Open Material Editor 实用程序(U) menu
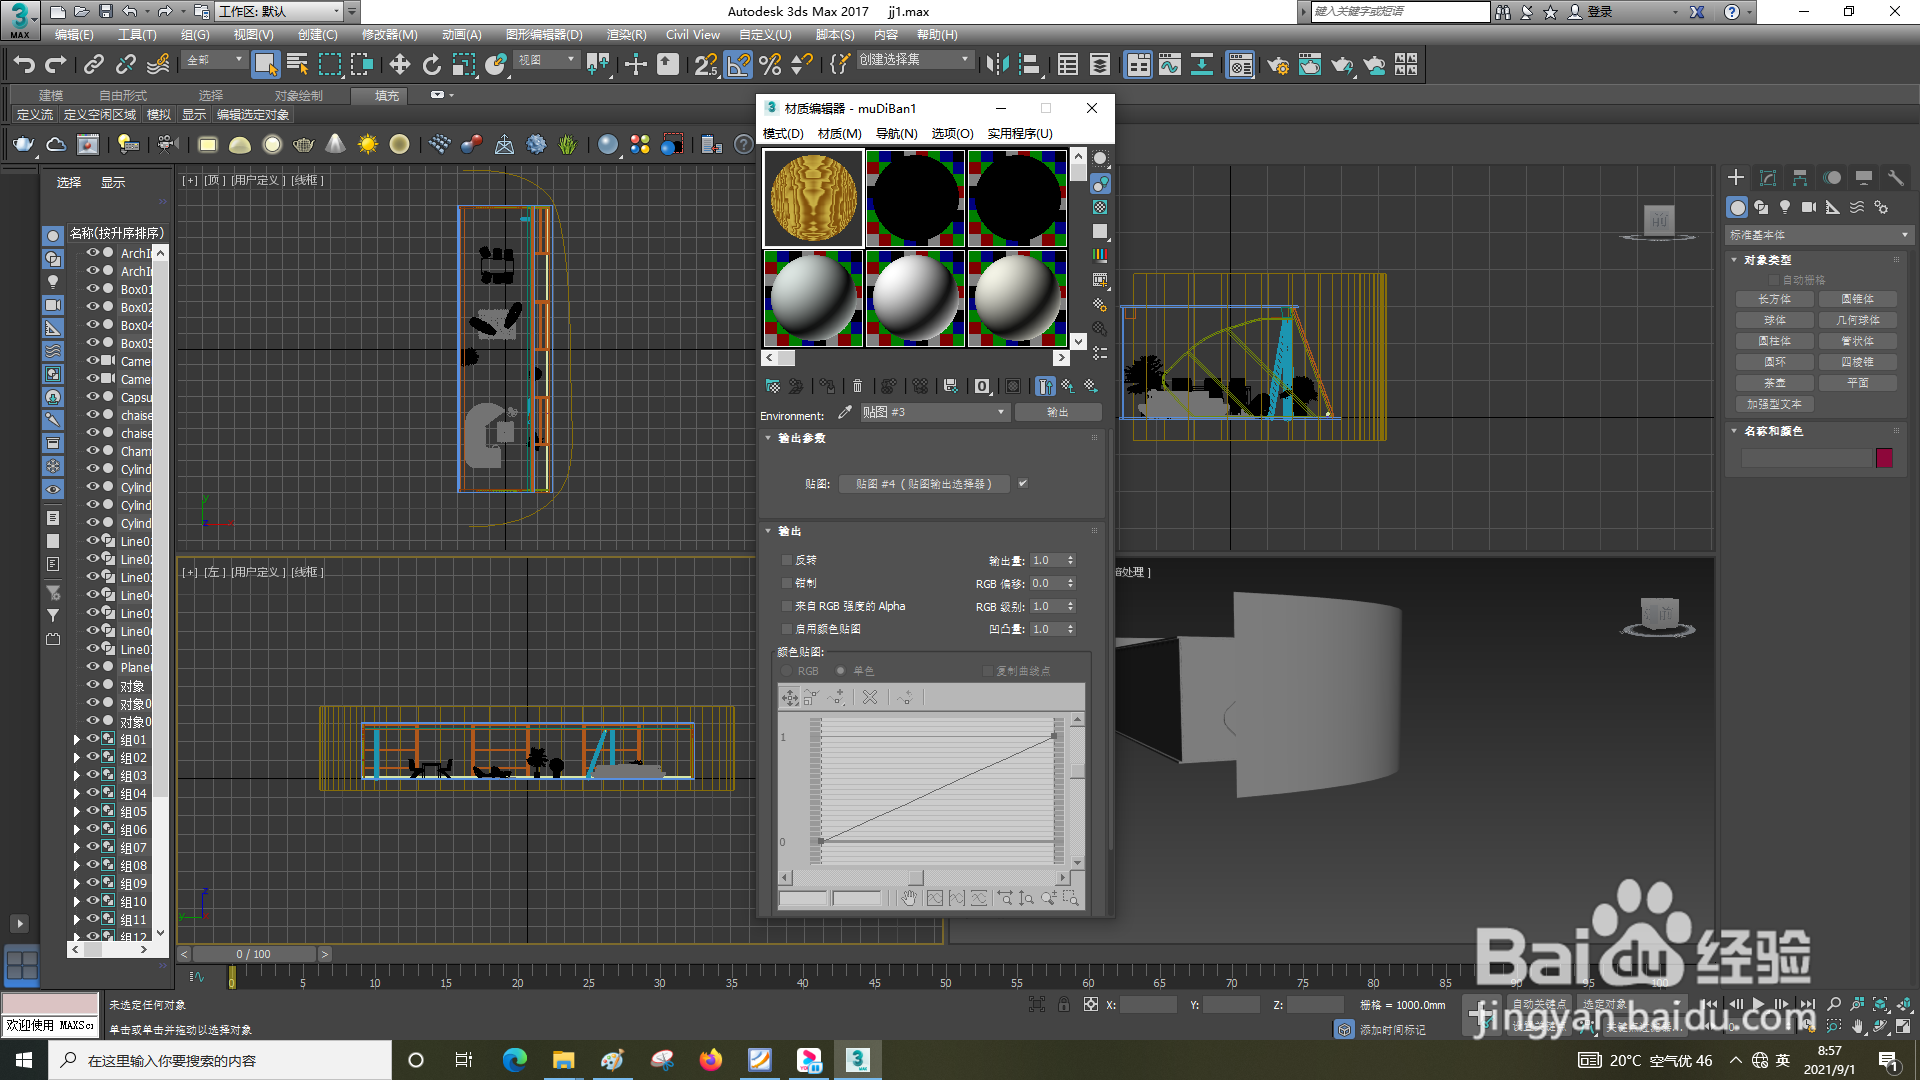This screenshot has width=1920, height=1082. (x=1020, y=134)
